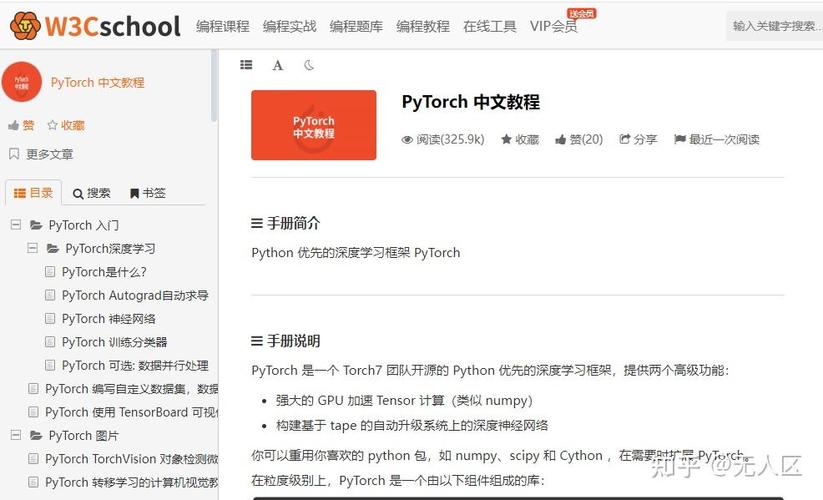The width and height of the screenshot is (823, 500).
Task: Open PyTorch 转移学习的计算机视觉 article
Action: coord(131,482)
